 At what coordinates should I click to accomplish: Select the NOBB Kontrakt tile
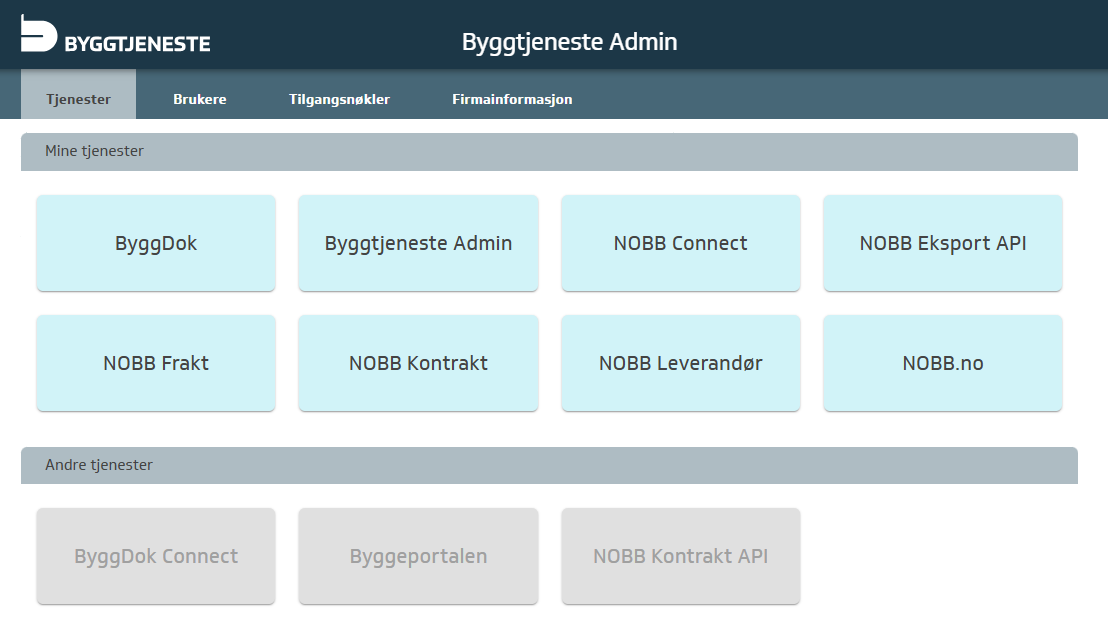click(418, 363)
